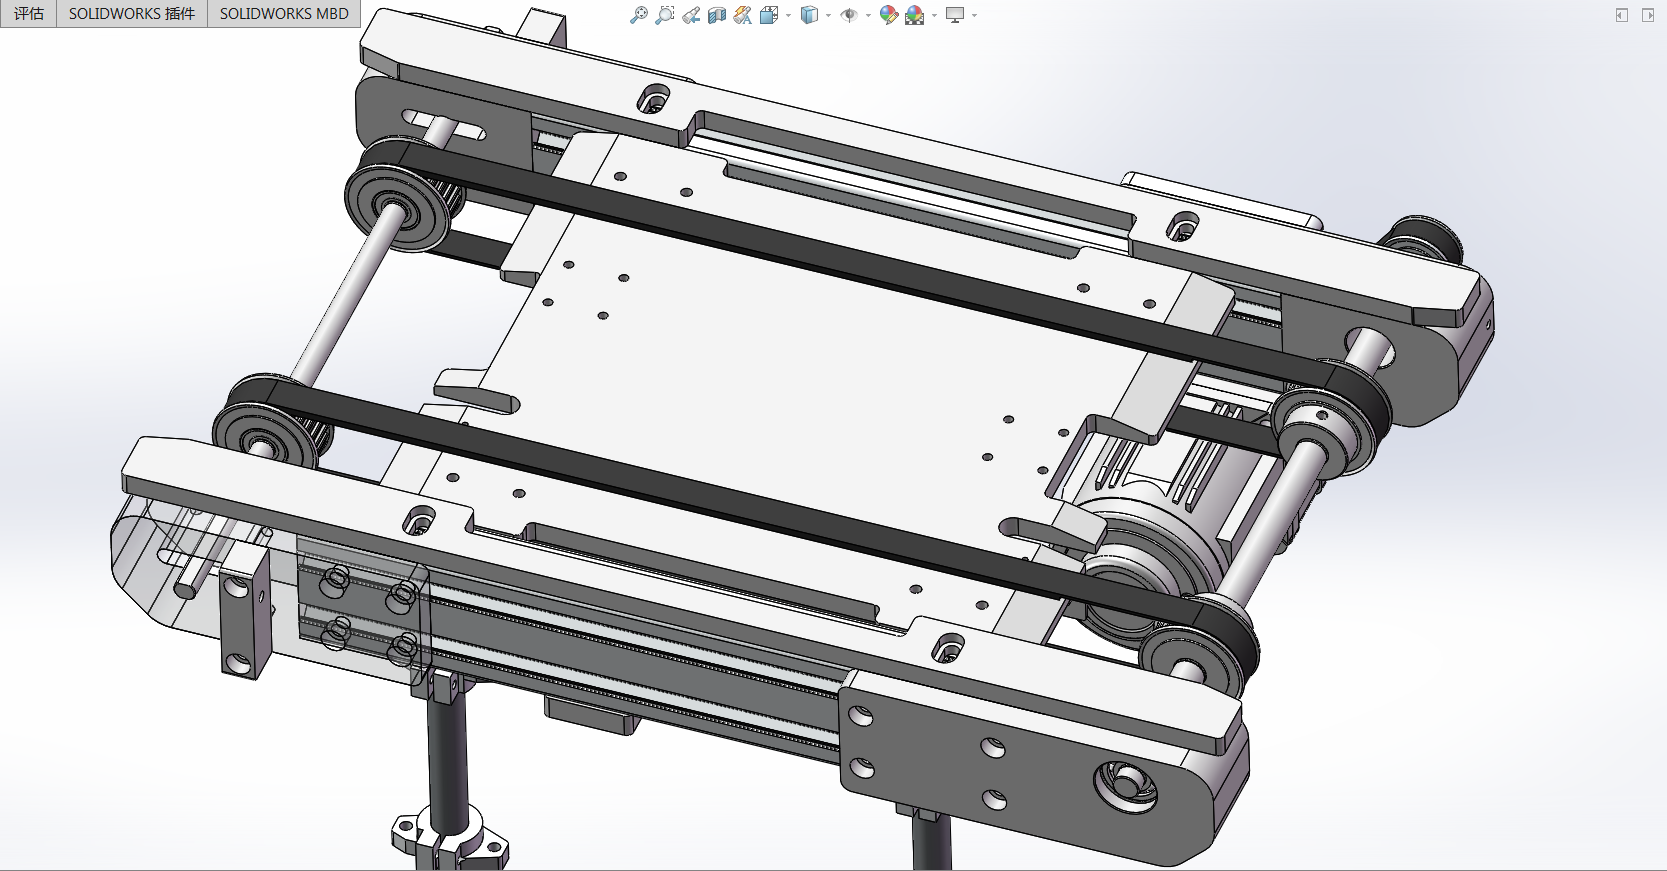The image size is (1667, 871).
Task: Expand the View Settings dropdown arrow
Action: [x=974, y=15]
